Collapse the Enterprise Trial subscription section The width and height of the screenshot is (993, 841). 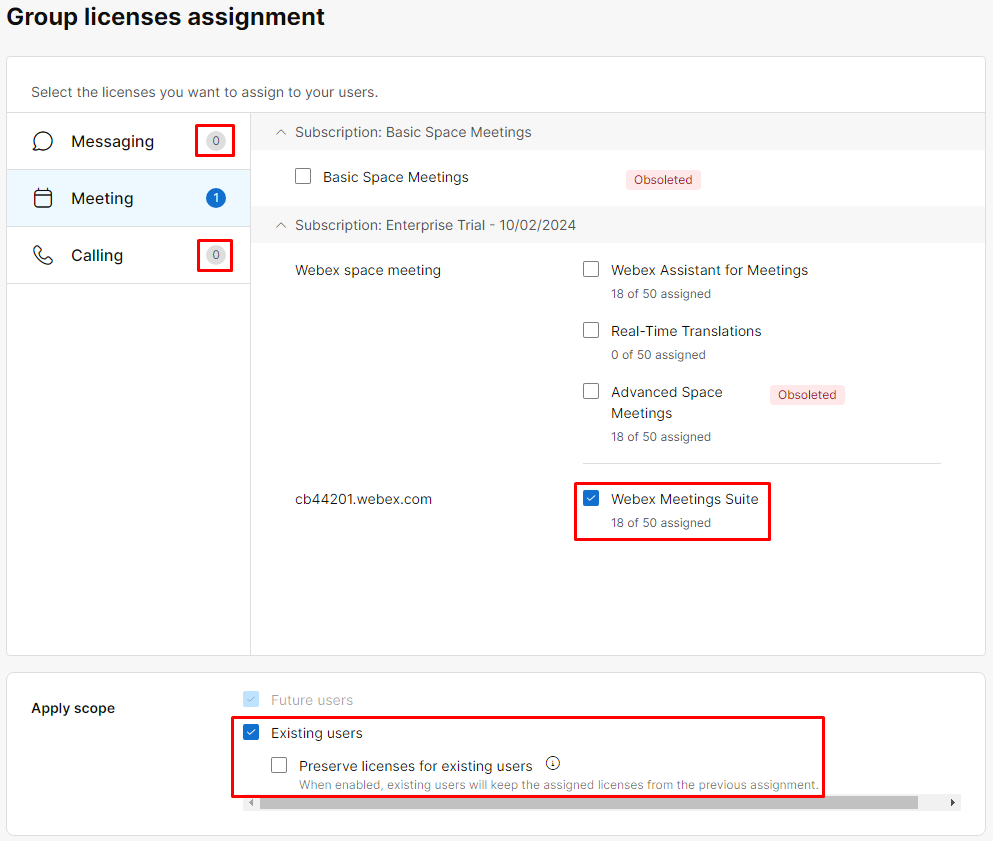click(281, 225)
